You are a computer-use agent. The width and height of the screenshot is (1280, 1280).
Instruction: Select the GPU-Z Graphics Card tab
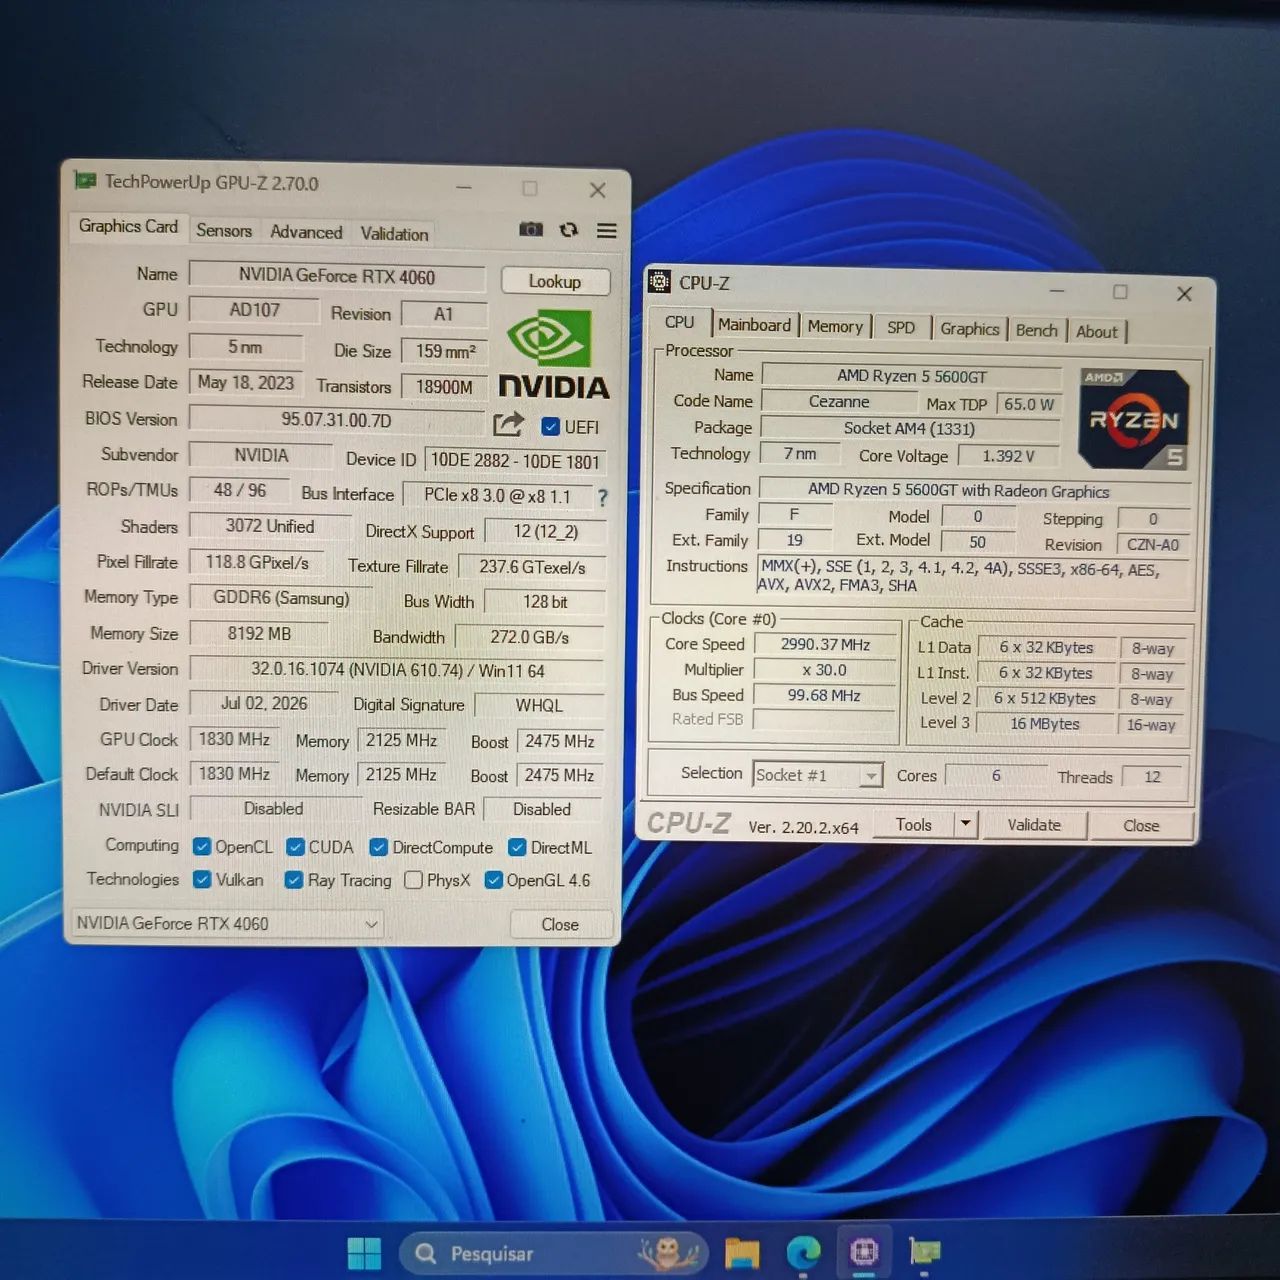tap(128, 226)
